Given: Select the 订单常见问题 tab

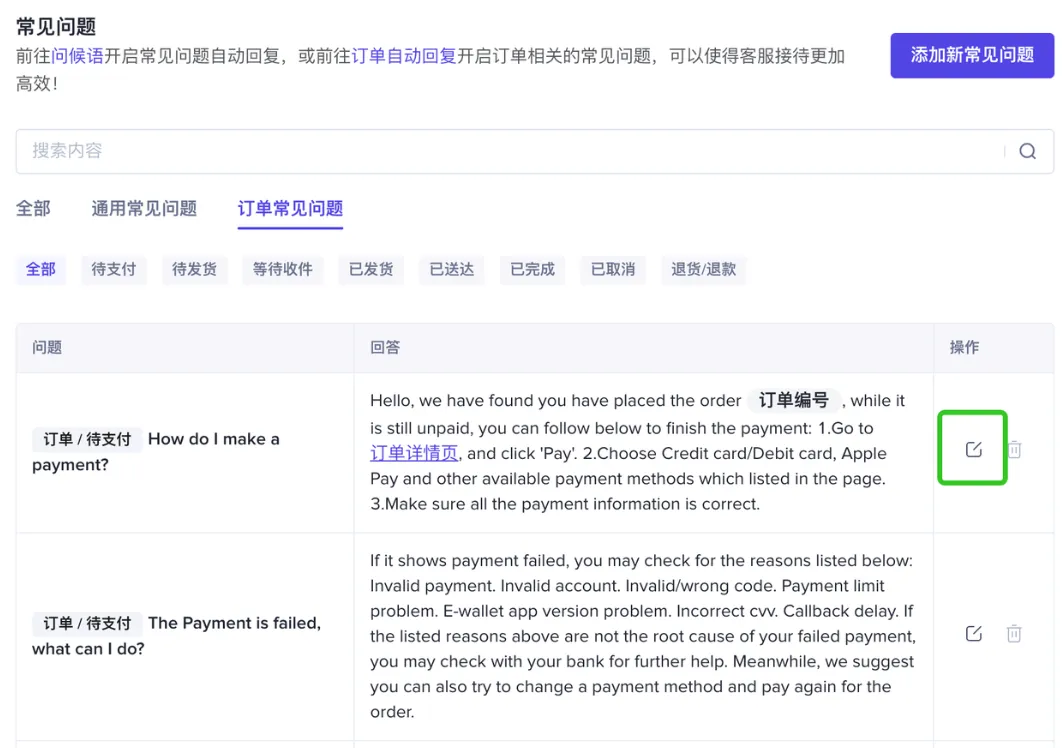Looking at the screenshot, I should (290, 208).
